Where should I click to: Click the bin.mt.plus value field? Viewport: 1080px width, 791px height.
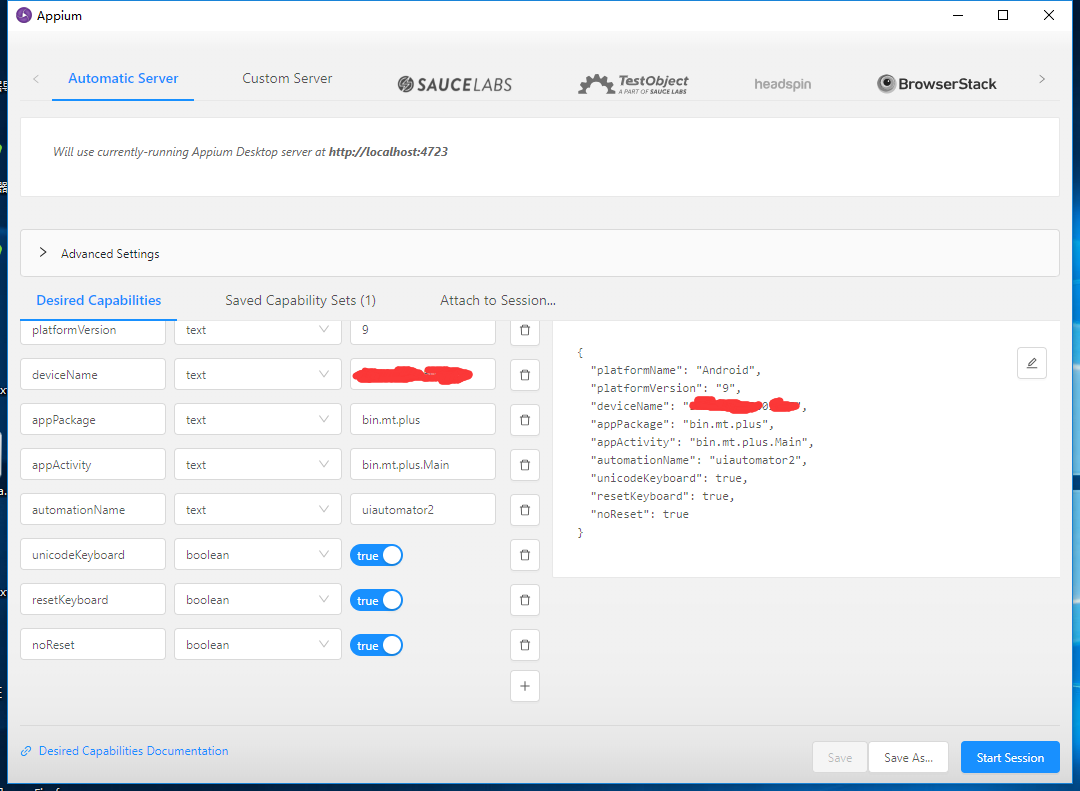pos(423,420)
